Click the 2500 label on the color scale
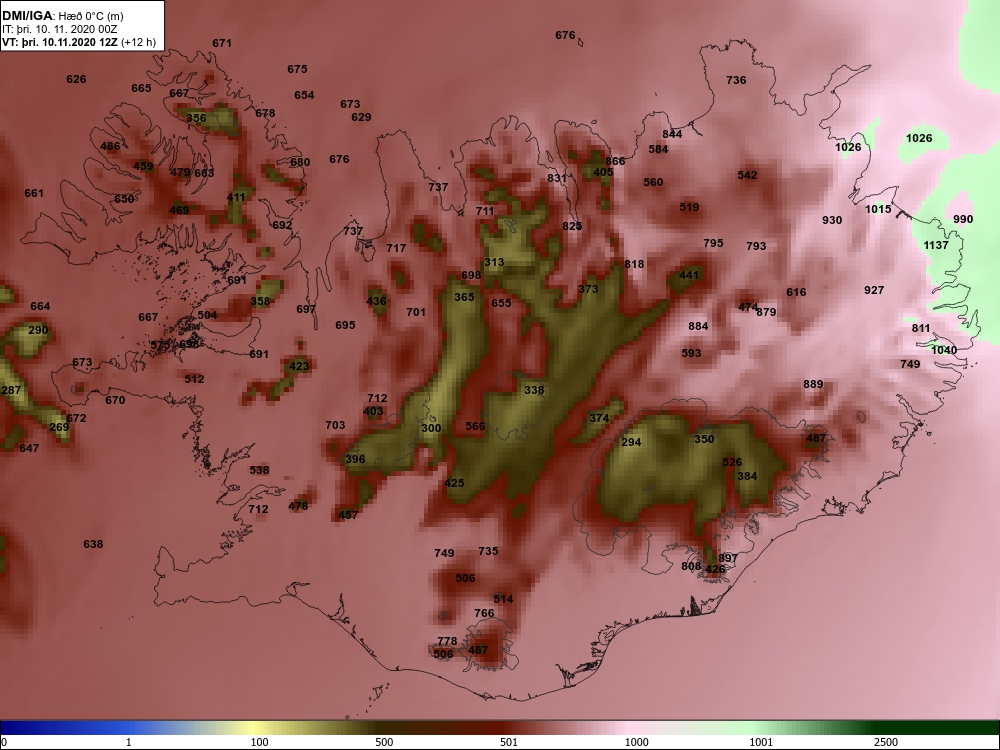 (885, 742)
